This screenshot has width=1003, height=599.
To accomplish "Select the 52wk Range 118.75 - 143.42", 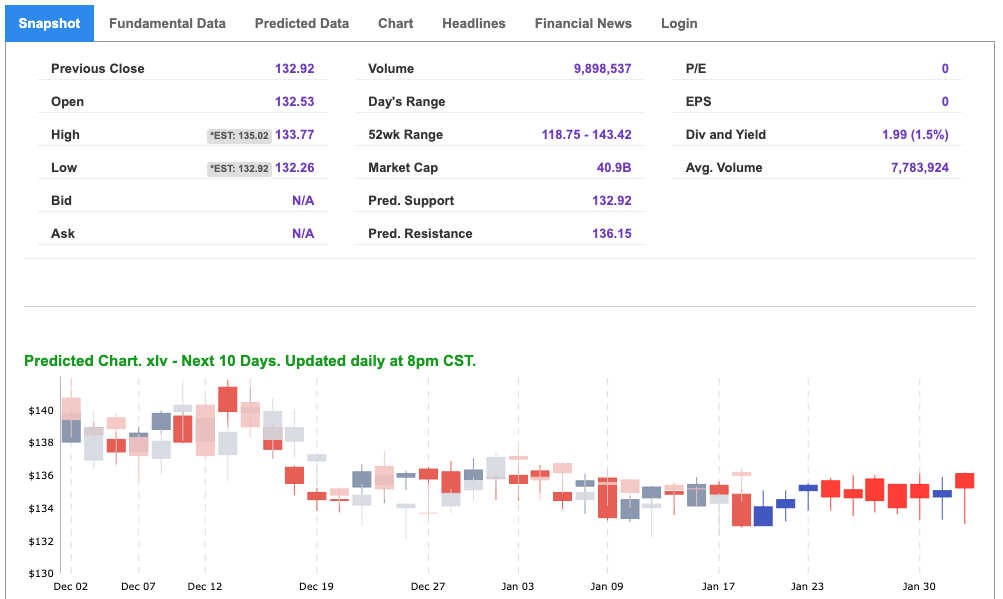I will (x=586, y=134).
